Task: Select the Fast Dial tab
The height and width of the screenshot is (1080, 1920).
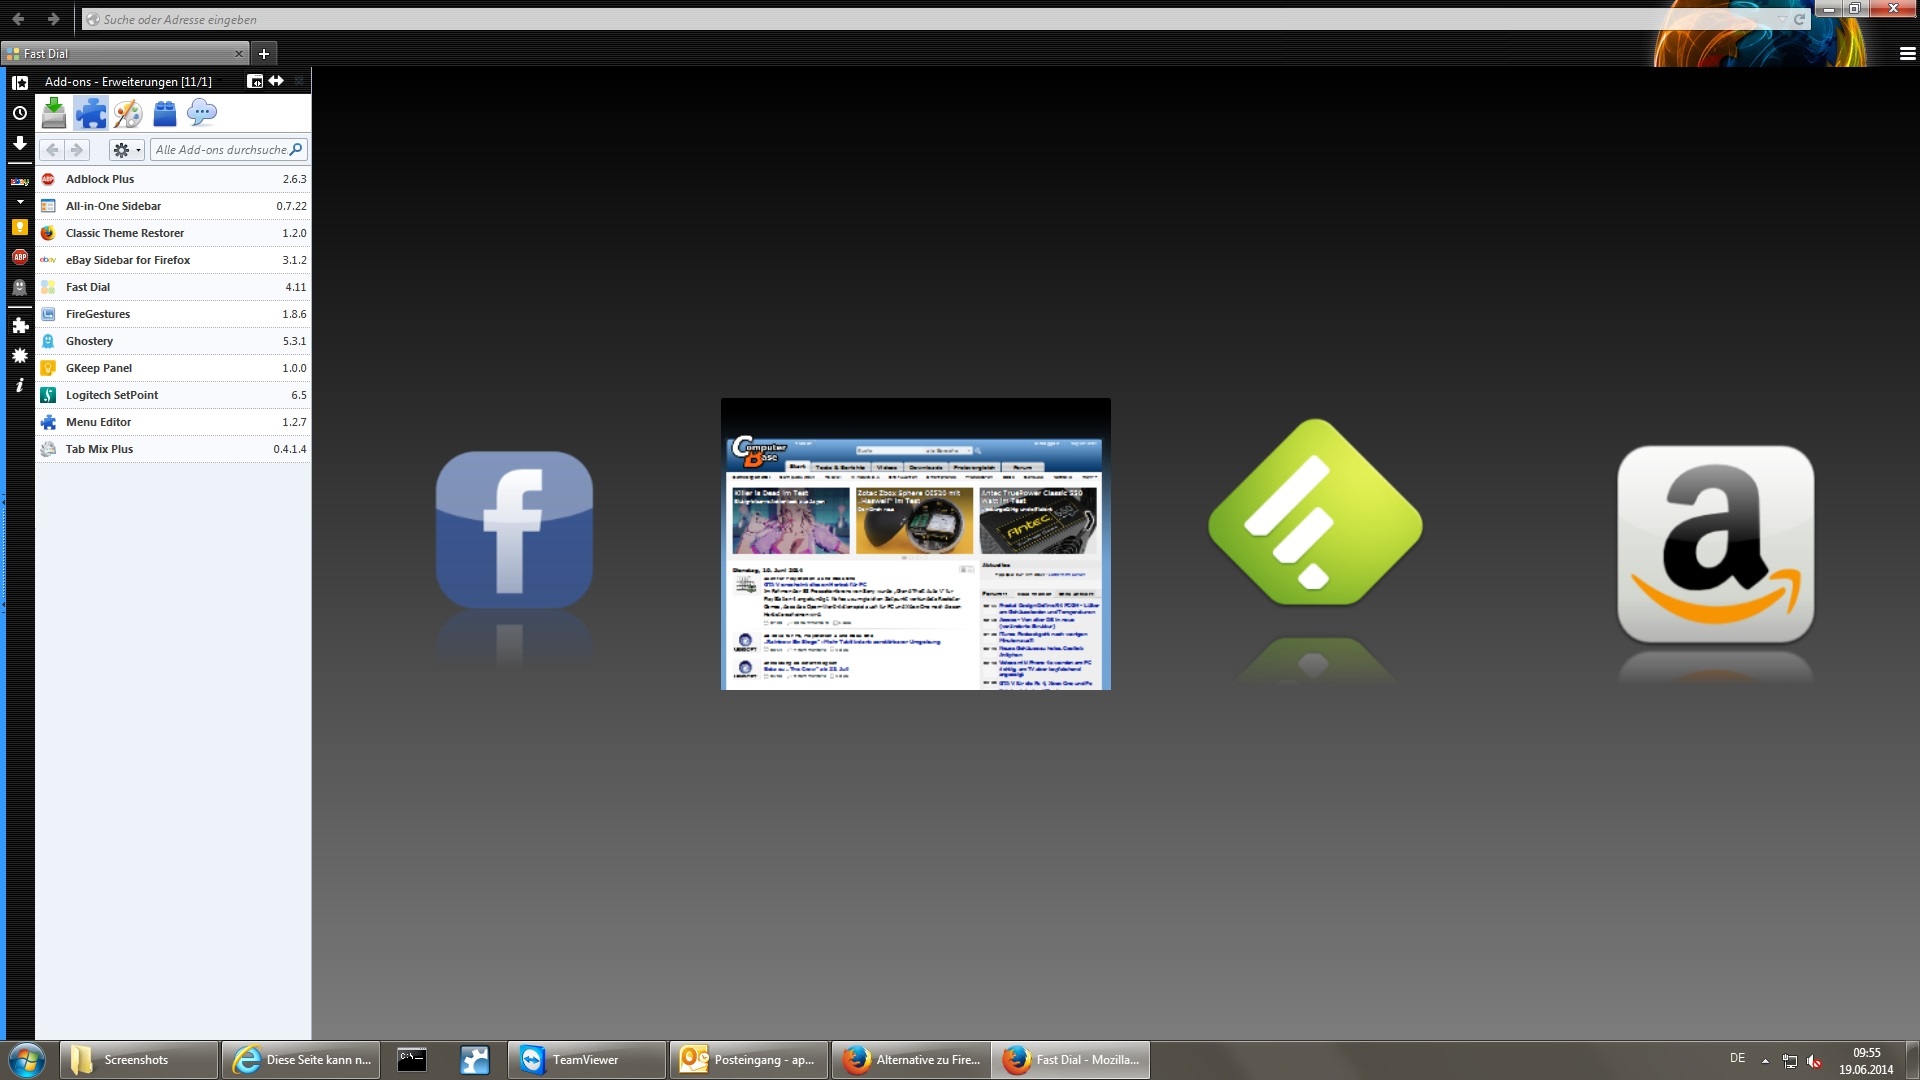Action: (x=120, y=54)
